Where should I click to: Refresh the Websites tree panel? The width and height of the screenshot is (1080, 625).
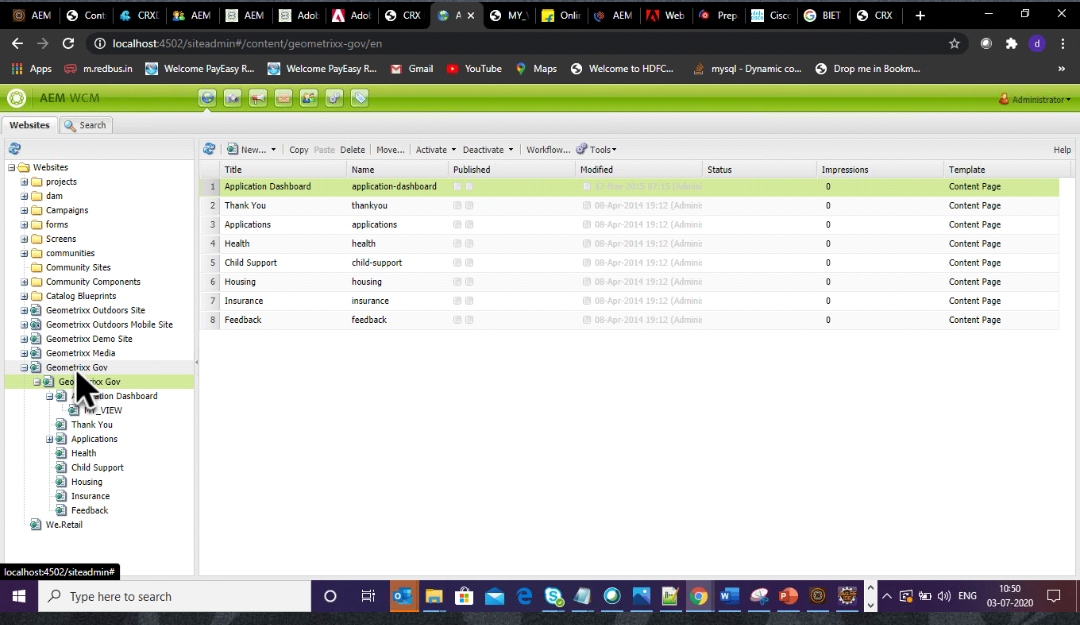pos(15,148)
